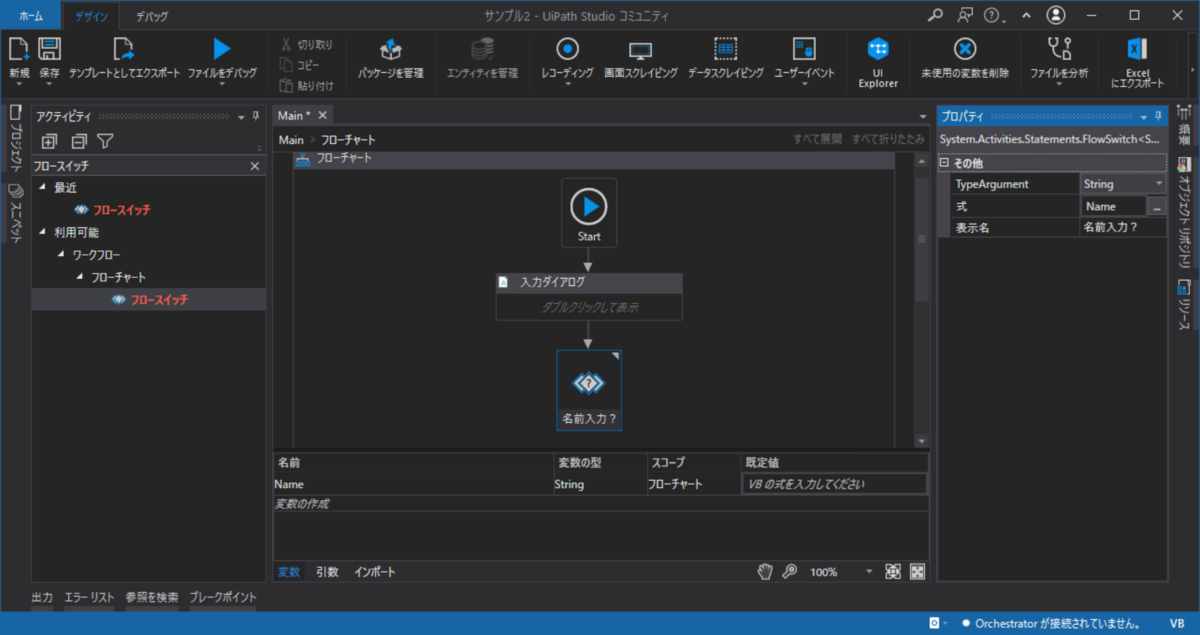1200x635 pixels.
Task: Click 表示名 value 名前入力？
Action: pos(1123,227)
